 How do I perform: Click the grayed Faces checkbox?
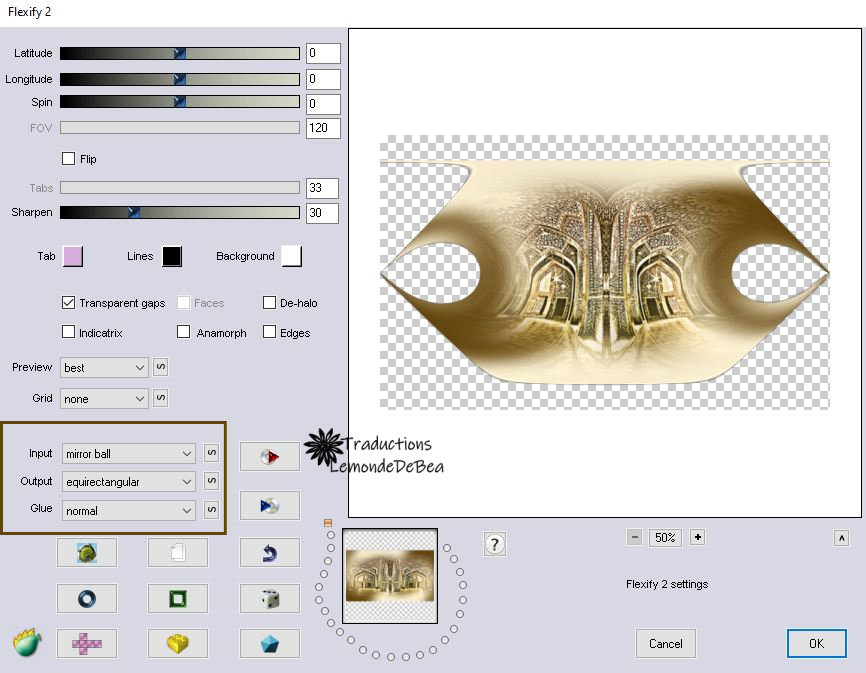(x=183, y=303)
